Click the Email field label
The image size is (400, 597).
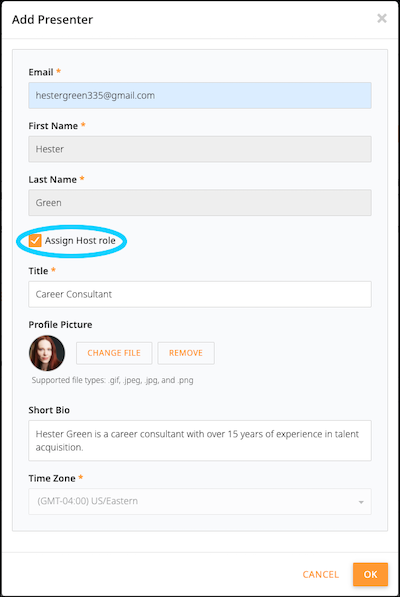pyautogui.click(x=41, y=72)
